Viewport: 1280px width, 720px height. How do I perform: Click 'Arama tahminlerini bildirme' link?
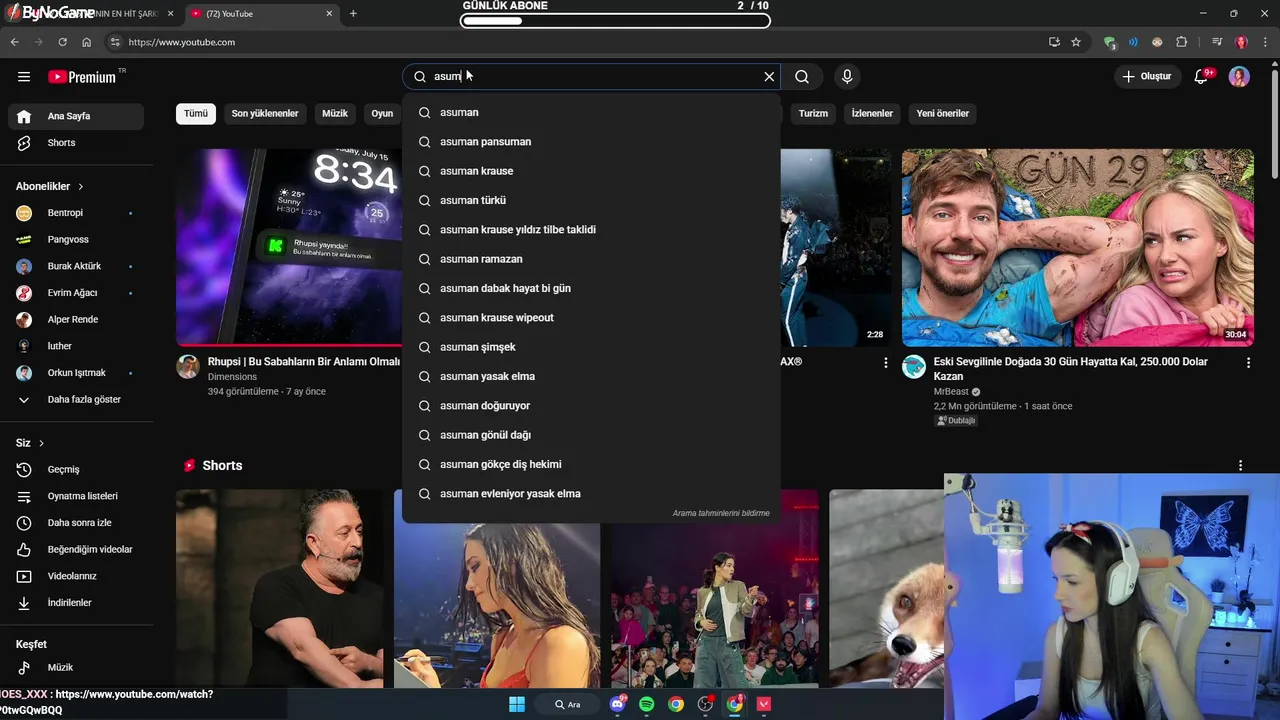[x=721, y=513]
